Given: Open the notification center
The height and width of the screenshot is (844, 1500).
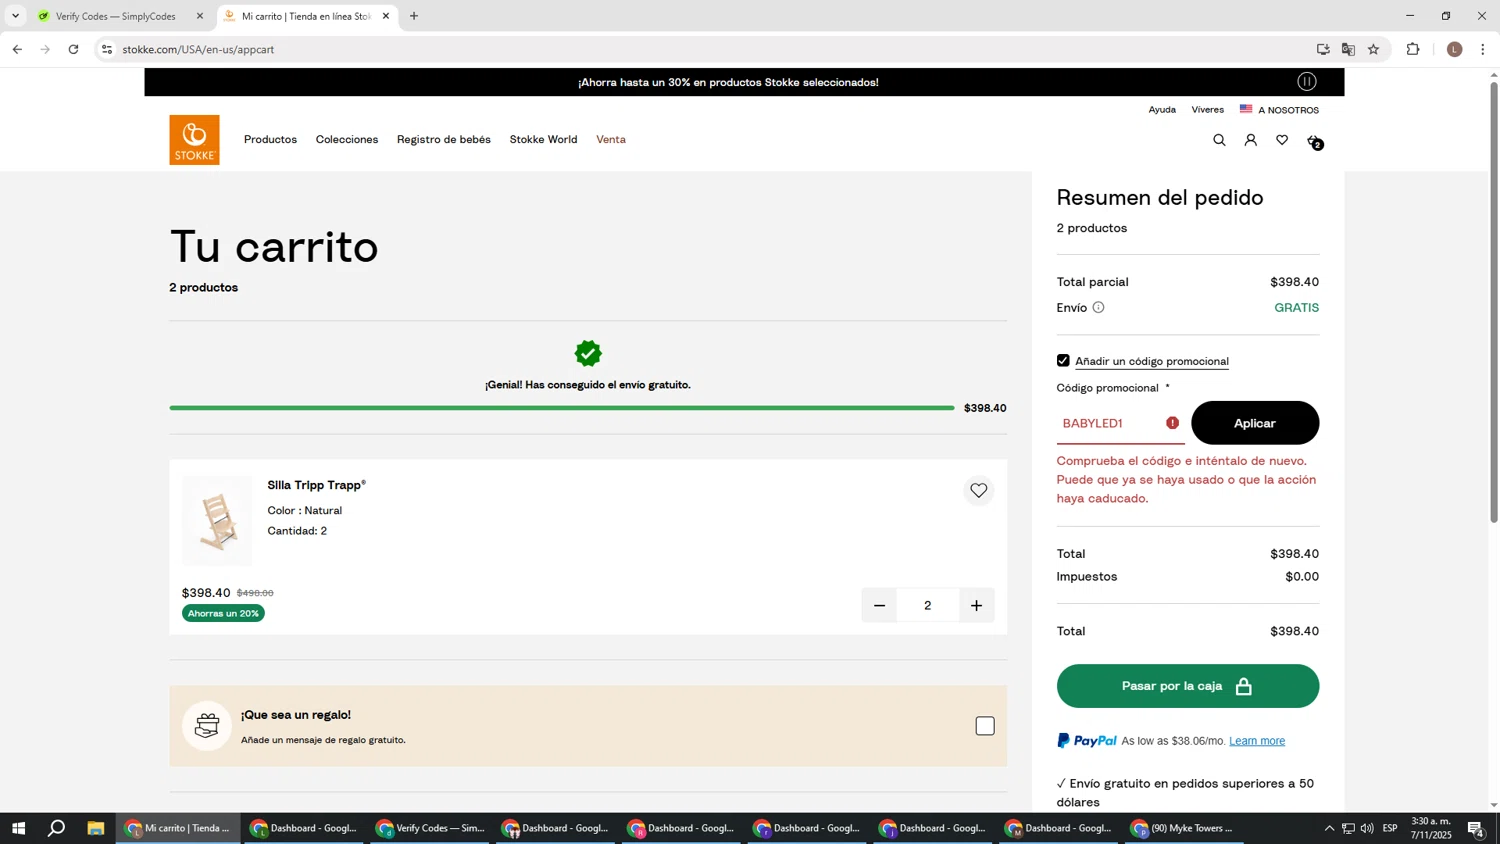Looking at the screenshot, I should [1476, 828].
